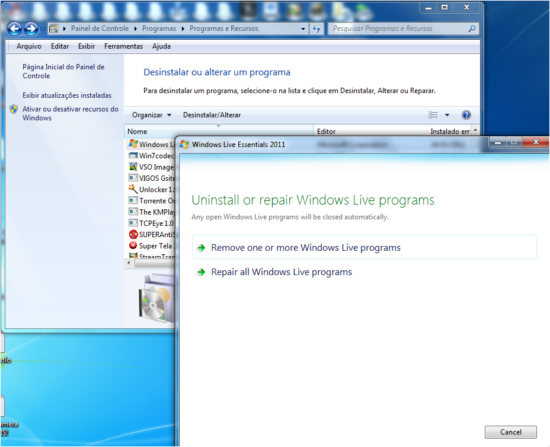This screenshot has height=447, width=550.
Task: Select Win7codecs entry in program list
Action: point(151,155)
